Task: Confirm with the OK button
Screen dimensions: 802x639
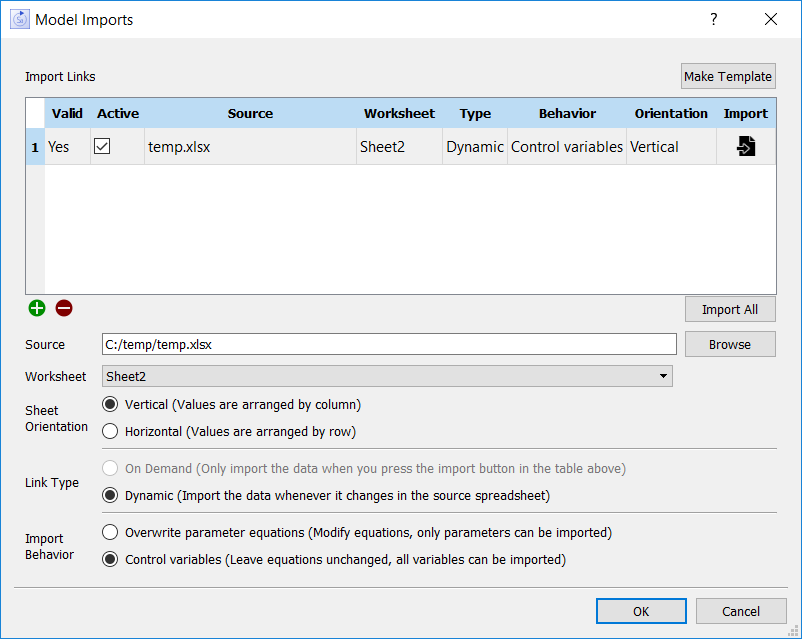Action: pos(641,611)
